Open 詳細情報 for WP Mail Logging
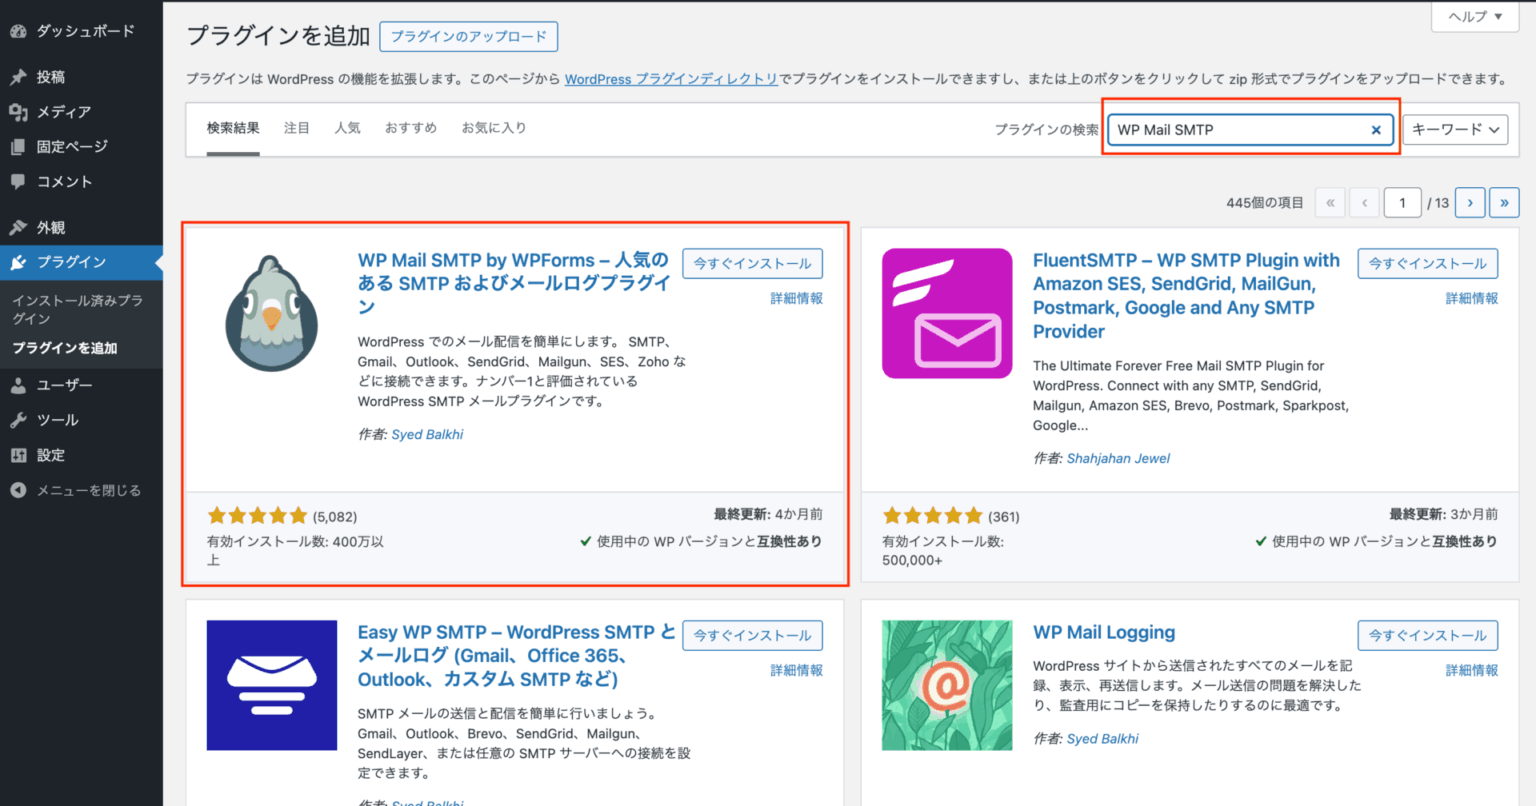 click(1472, 670)
